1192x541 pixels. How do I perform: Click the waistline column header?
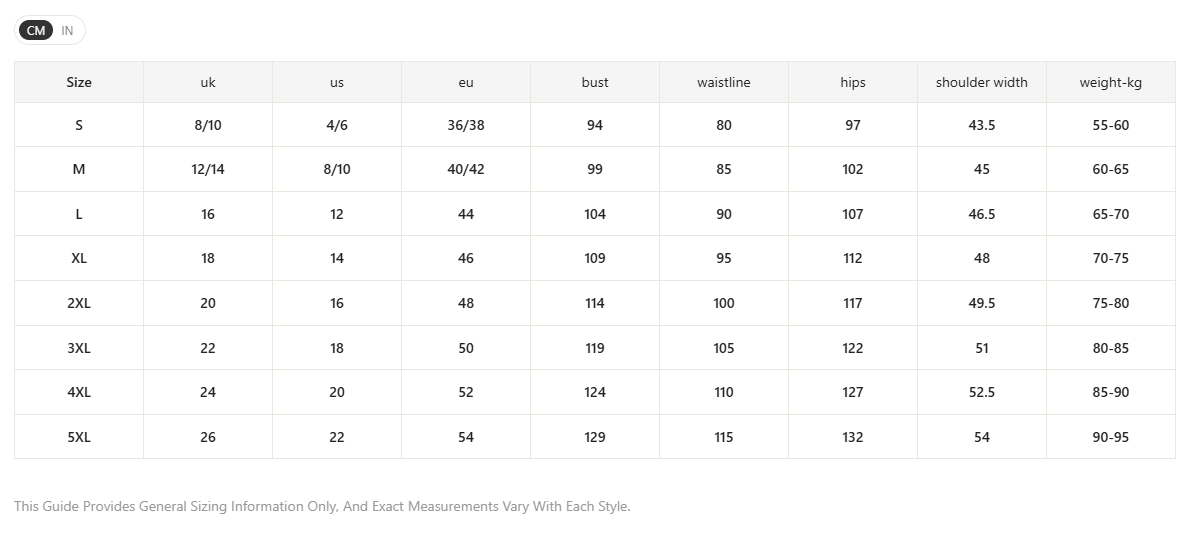click(724, 82)
